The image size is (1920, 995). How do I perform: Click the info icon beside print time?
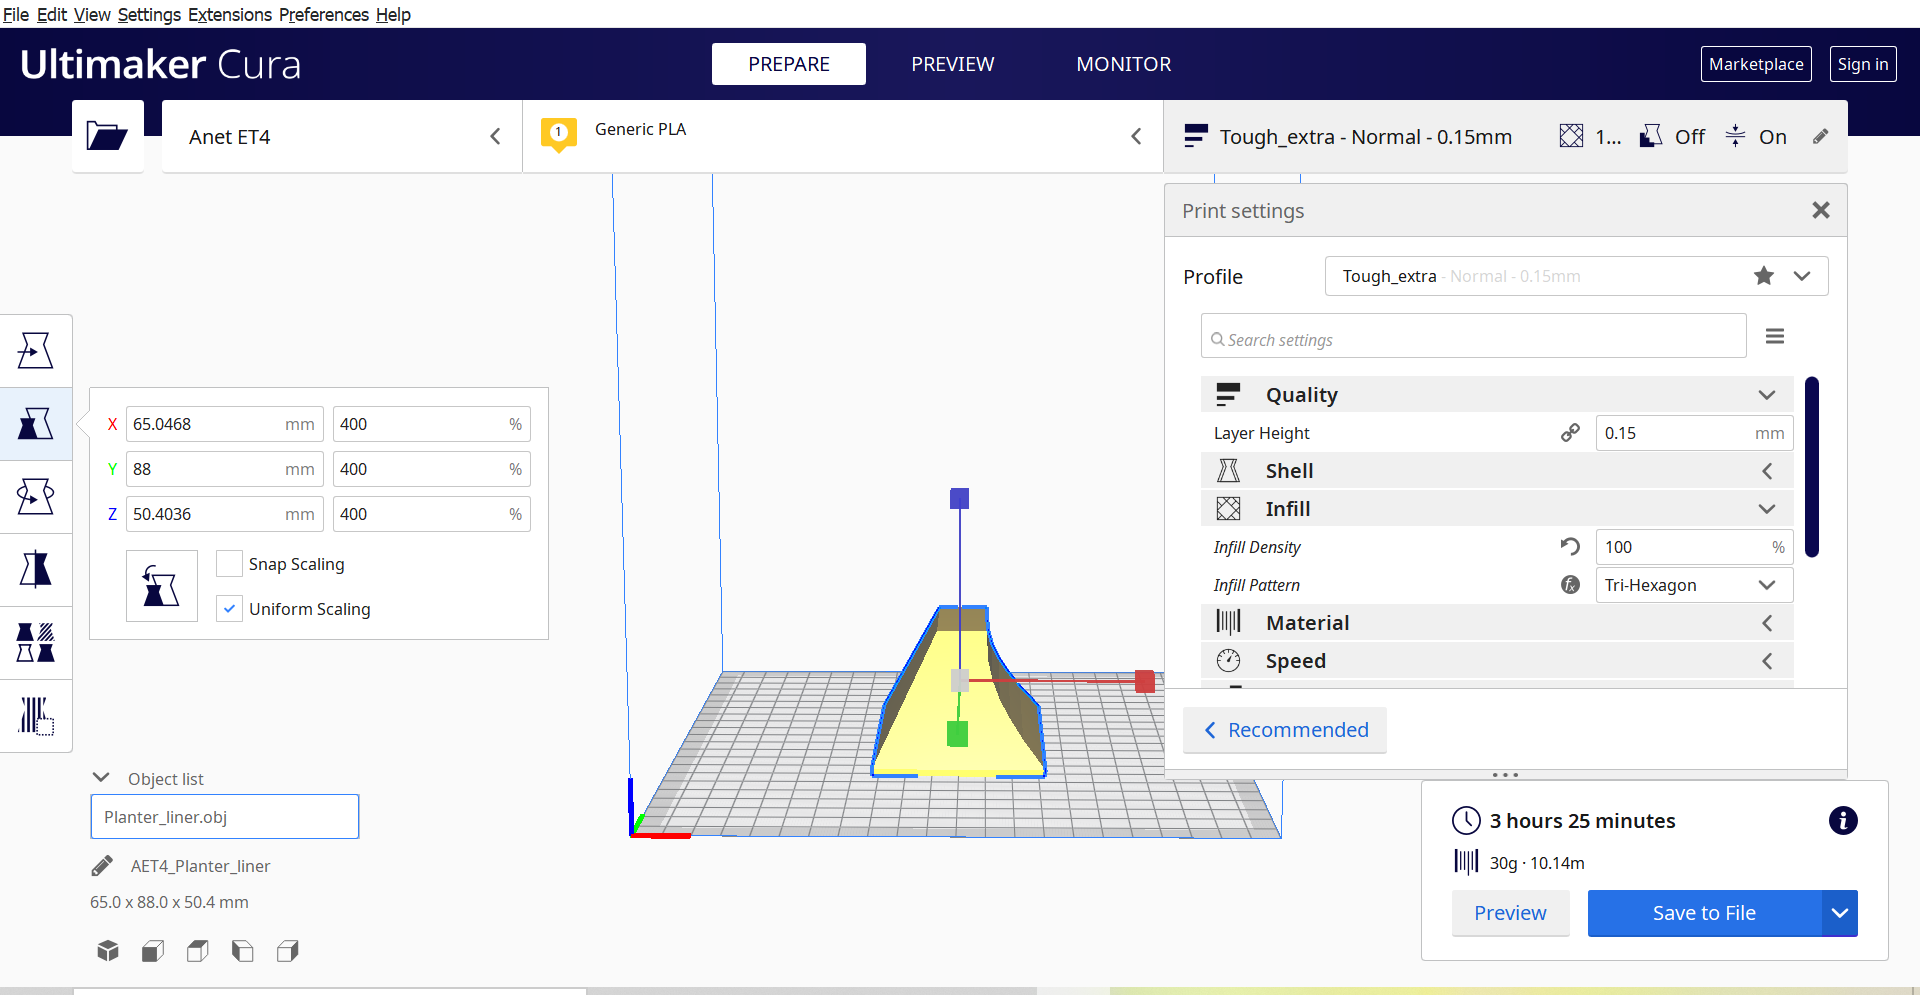[1843, 821]
